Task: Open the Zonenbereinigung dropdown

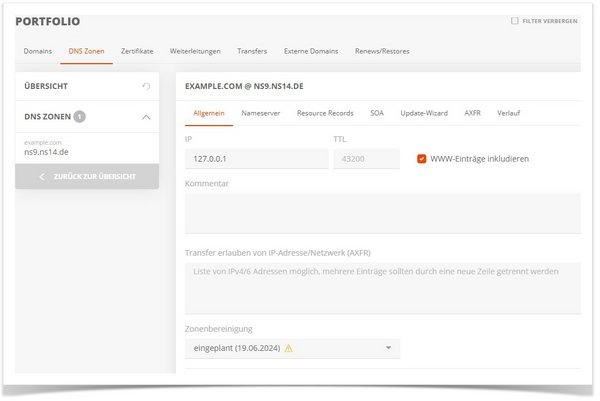Action: [x=292, y=348]
